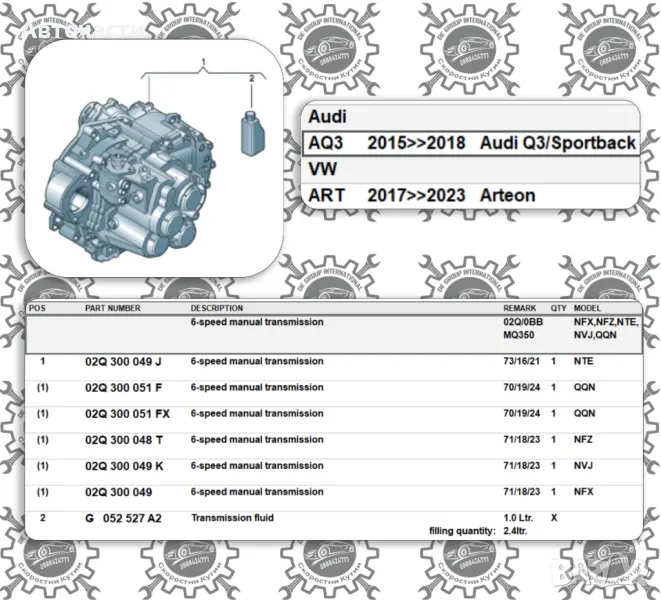Click the DESCRIPTION column header

[217, 308]
